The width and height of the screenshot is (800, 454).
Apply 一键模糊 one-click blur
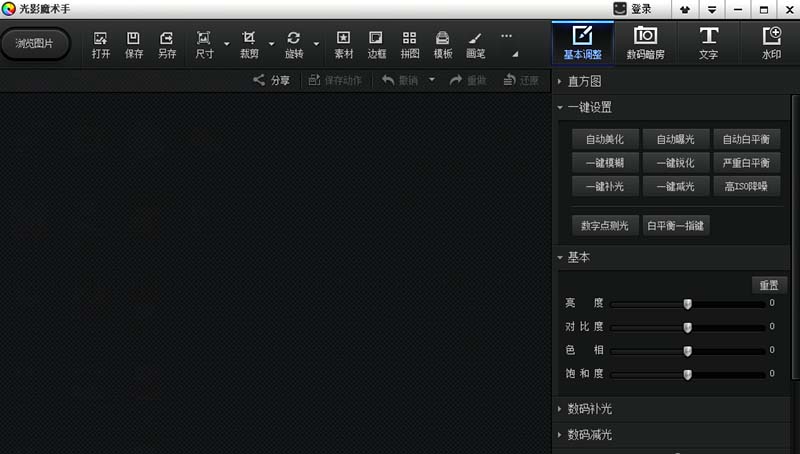pyautogui.click(x=605, y=163)
